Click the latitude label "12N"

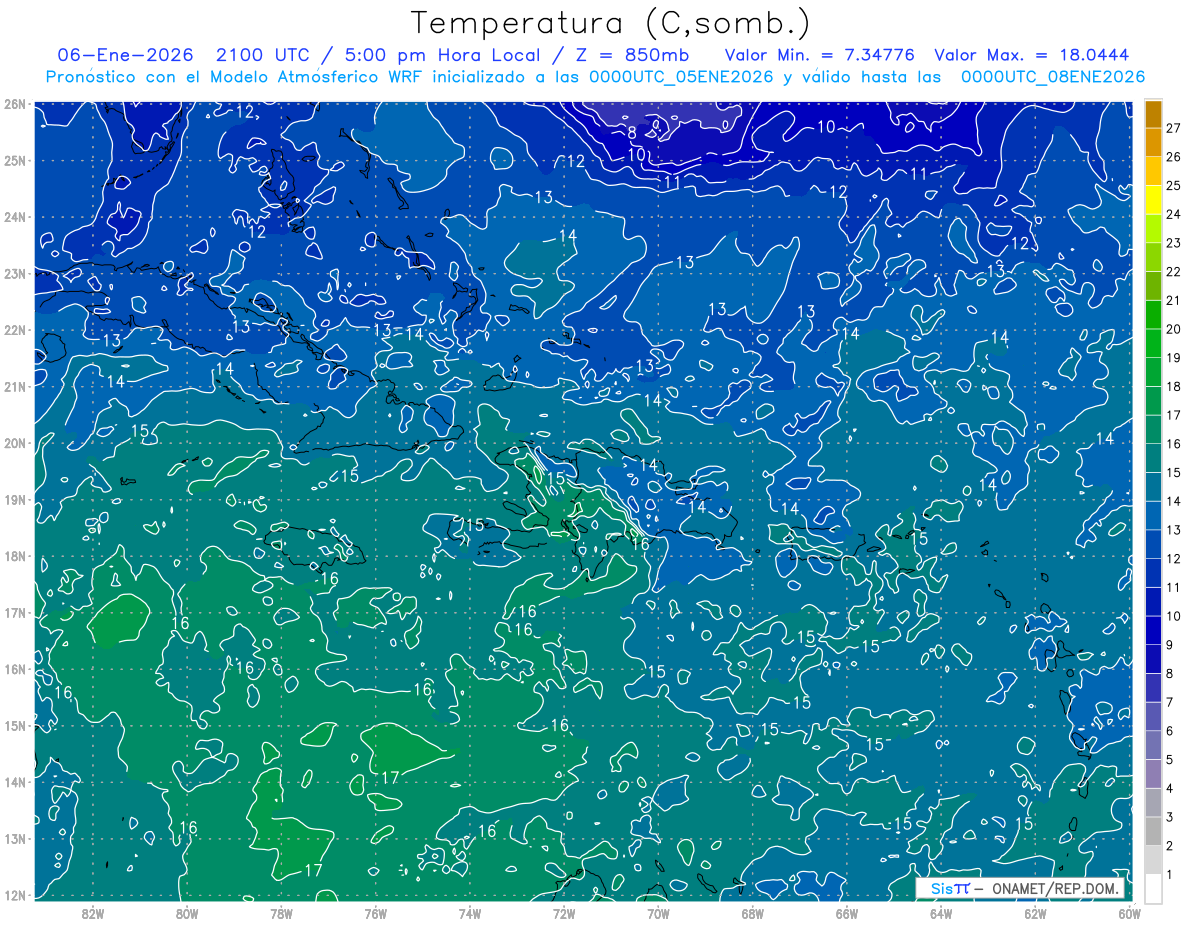15,895
